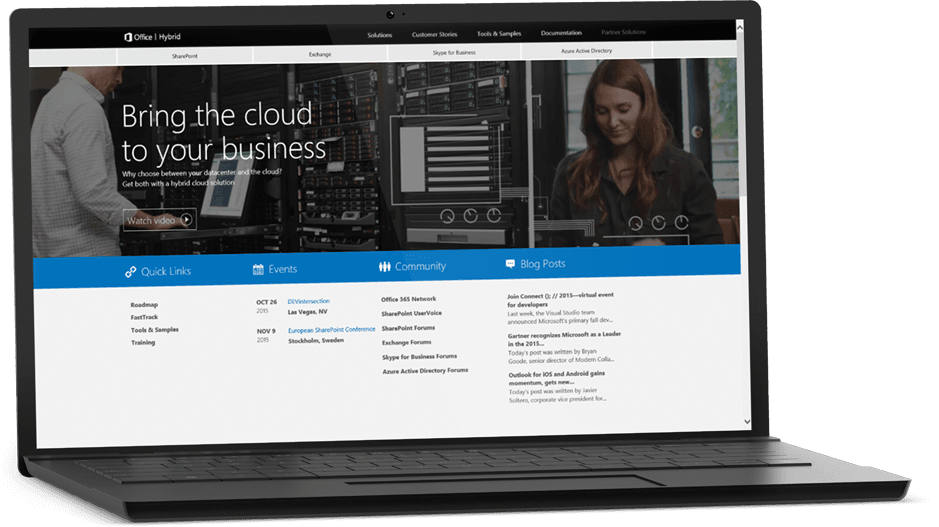The width and height of the screenshot is (939, 527).
Task: Open Azure Active Directory Forums link
Action: [425, 371]
